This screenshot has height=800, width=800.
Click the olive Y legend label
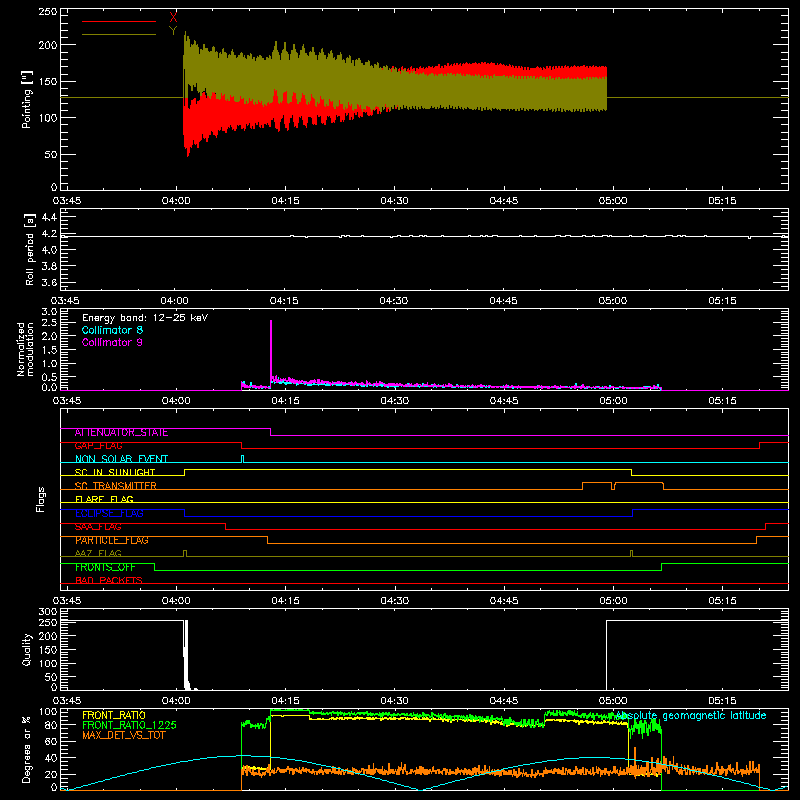173,31
